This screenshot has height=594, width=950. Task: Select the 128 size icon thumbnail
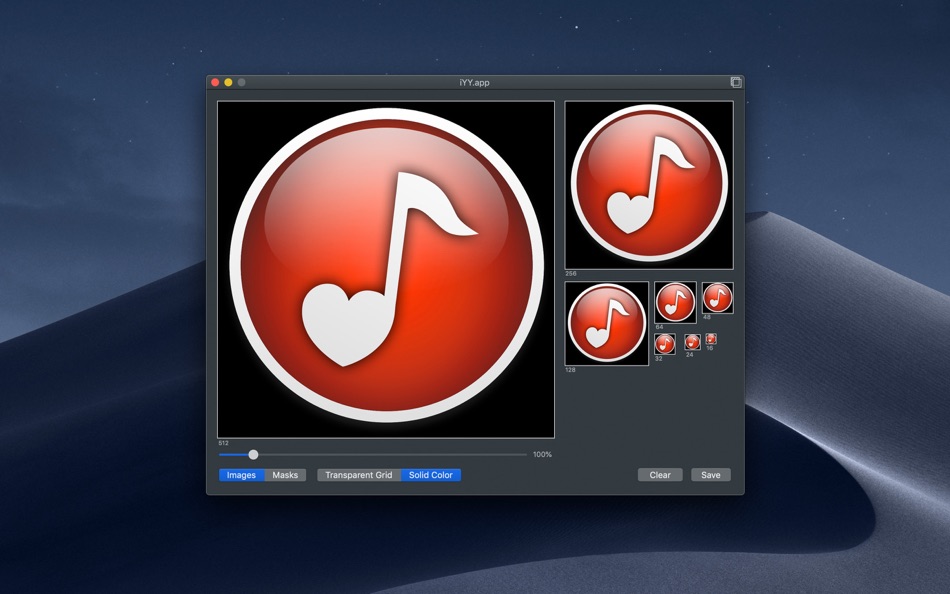pyautogui.click(x=606, y=323)
